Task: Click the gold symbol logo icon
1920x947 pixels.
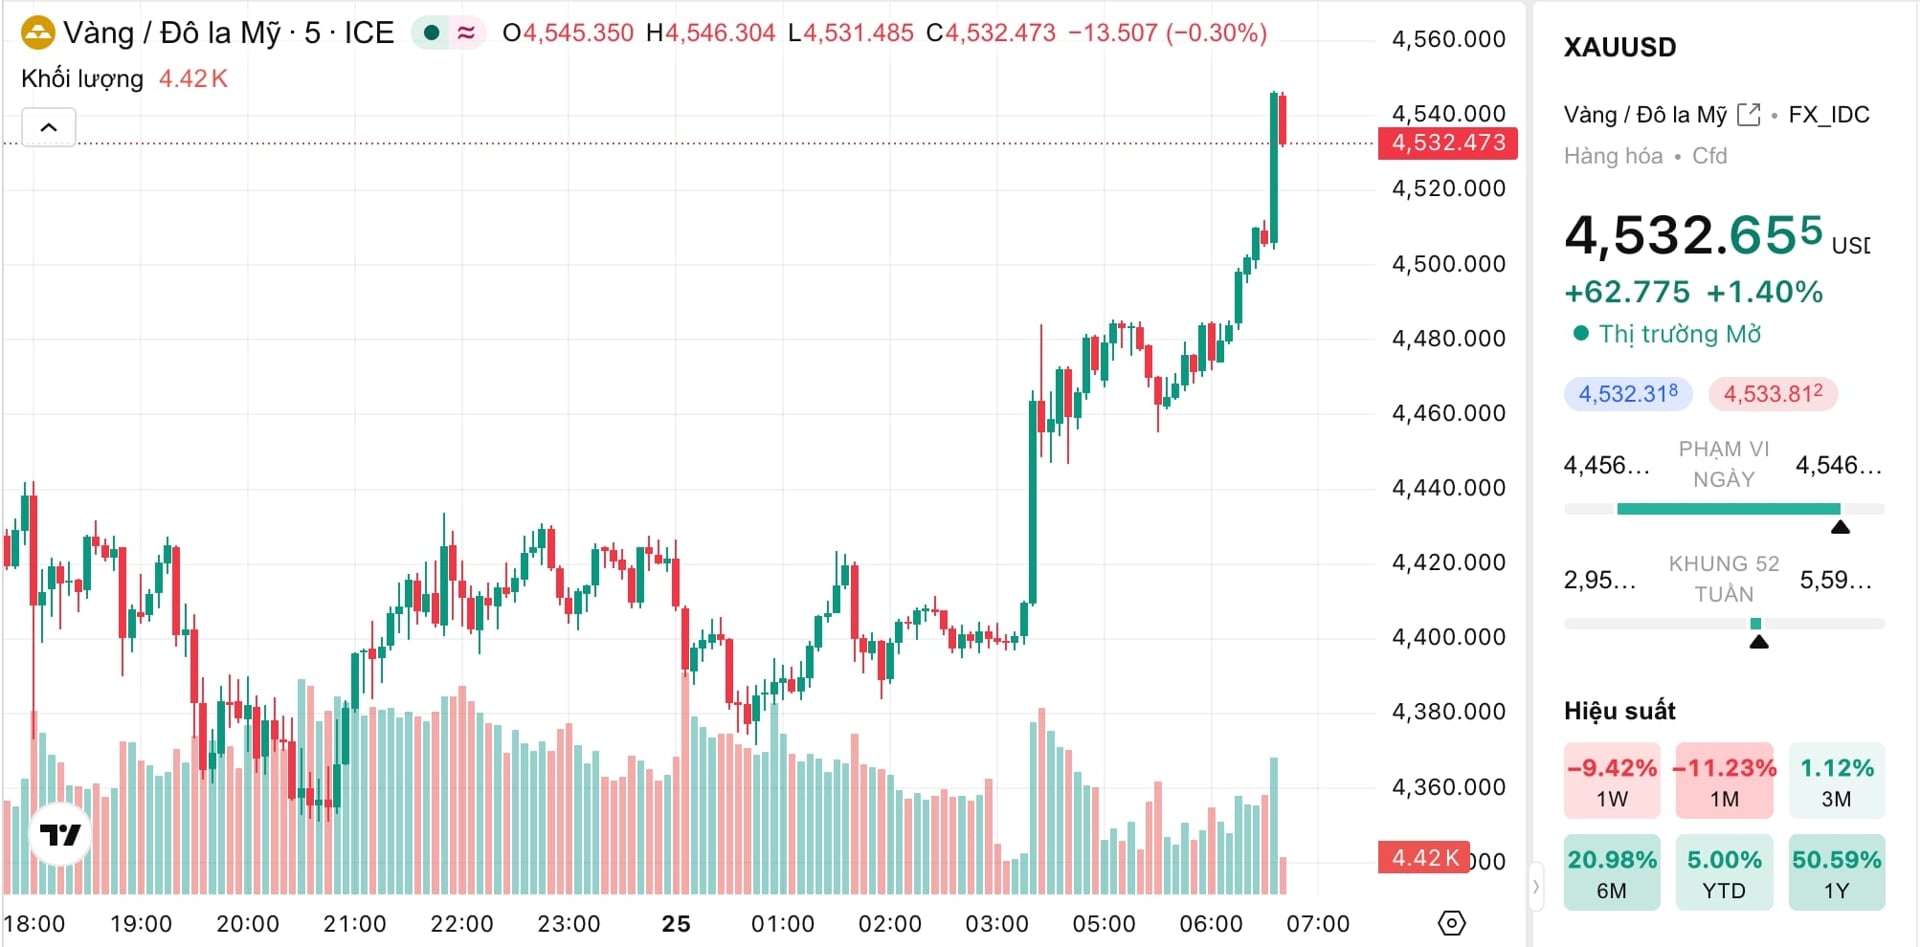Action: [x=38, y=33]
